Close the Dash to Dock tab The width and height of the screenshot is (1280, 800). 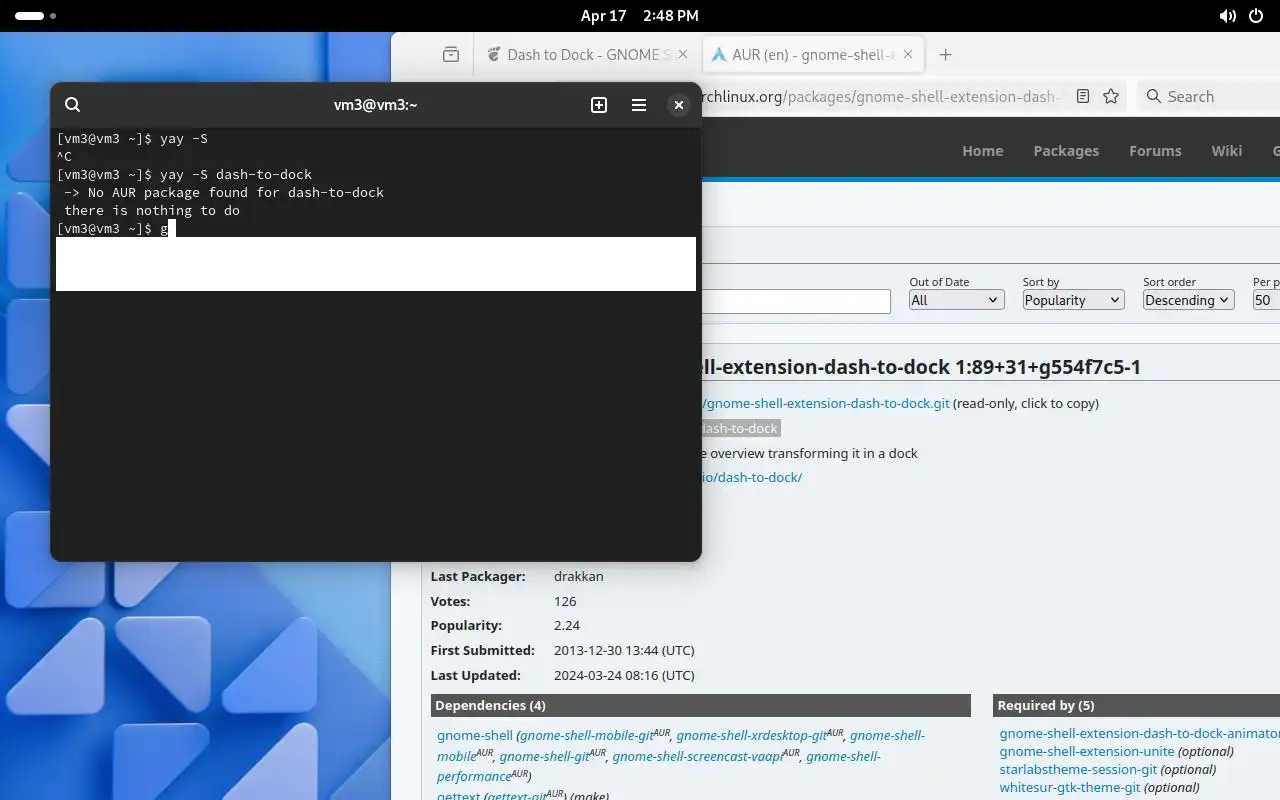pos(683,55)
